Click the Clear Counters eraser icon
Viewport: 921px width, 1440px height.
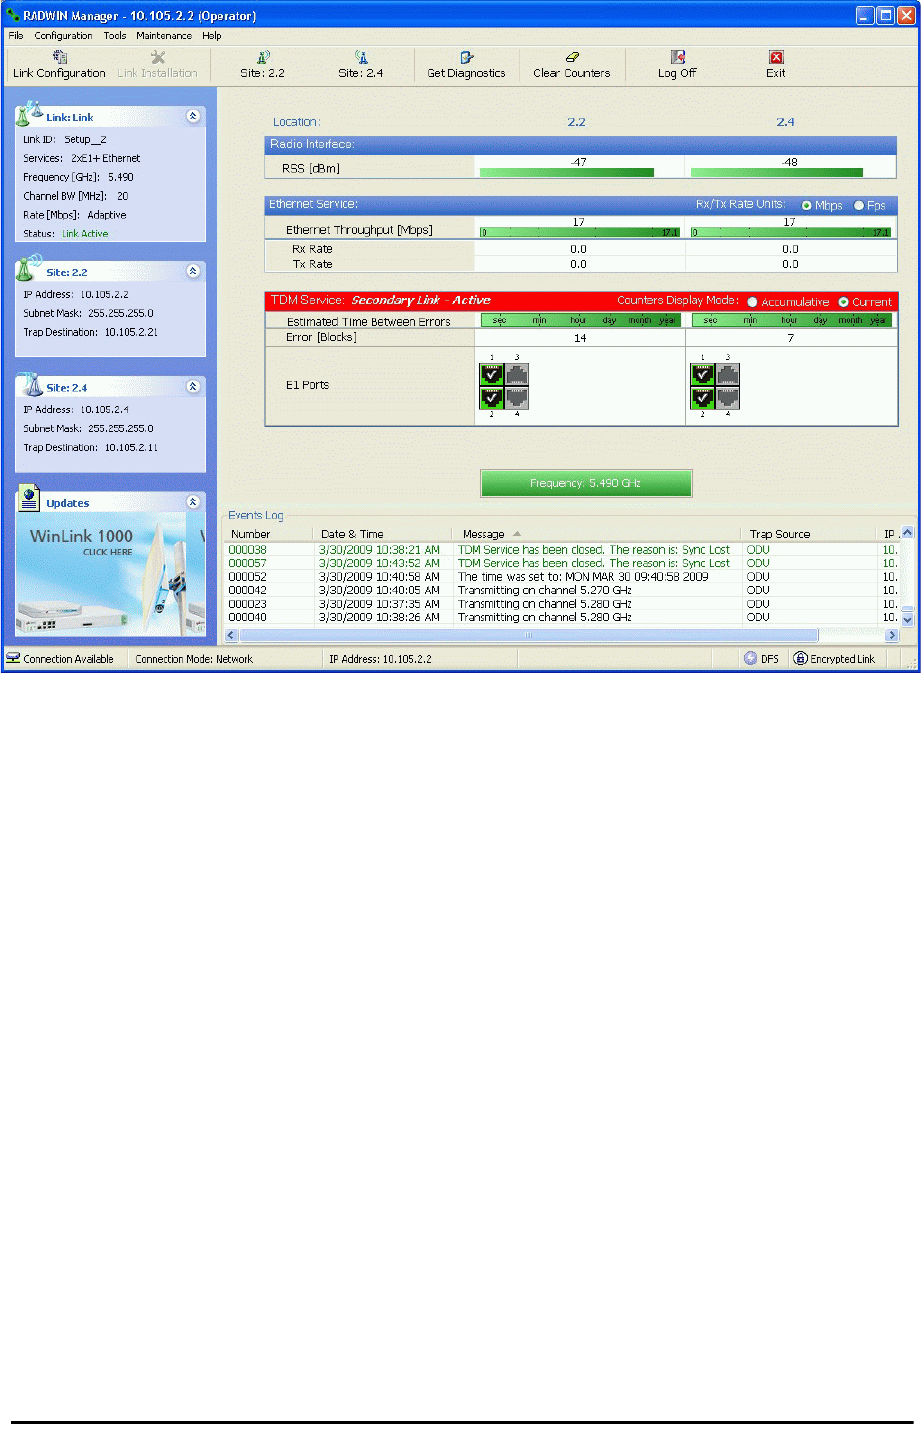(572, 58)
